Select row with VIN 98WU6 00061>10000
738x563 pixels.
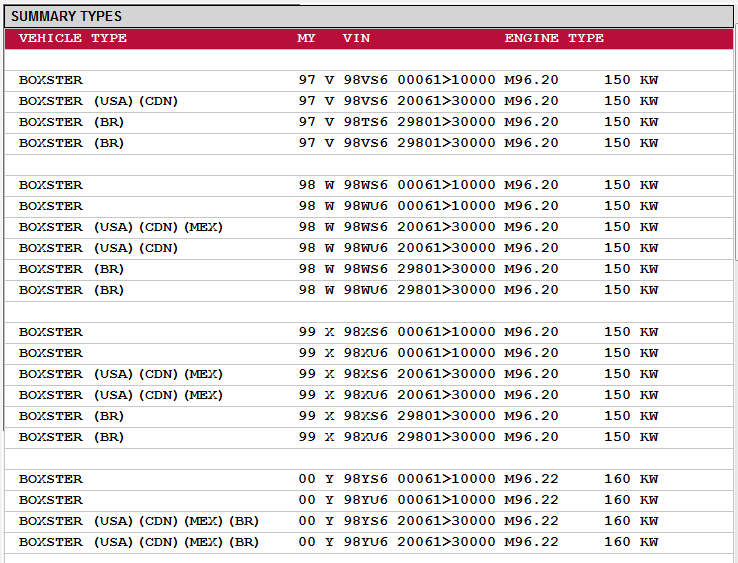(369, 207)
